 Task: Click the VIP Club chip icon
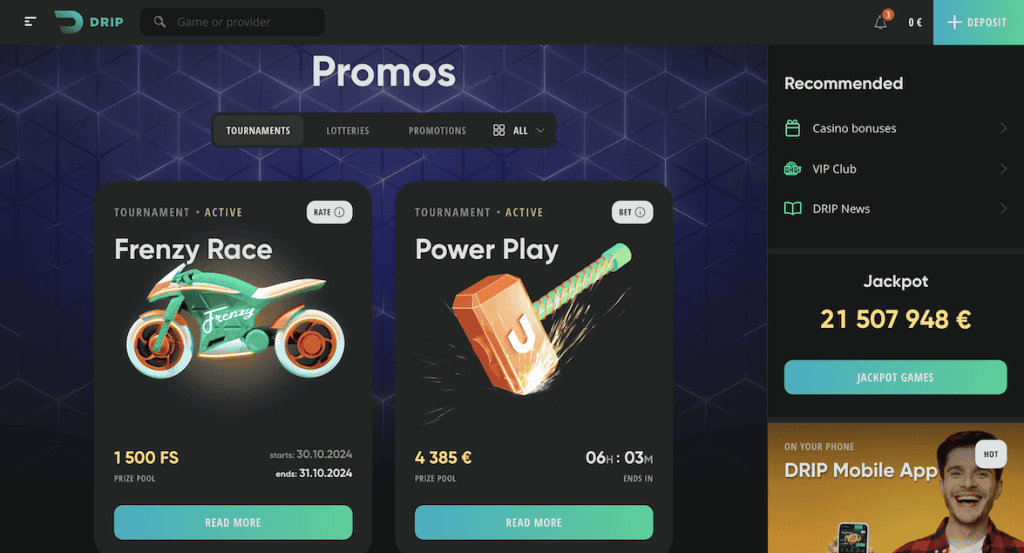point(792,168)
